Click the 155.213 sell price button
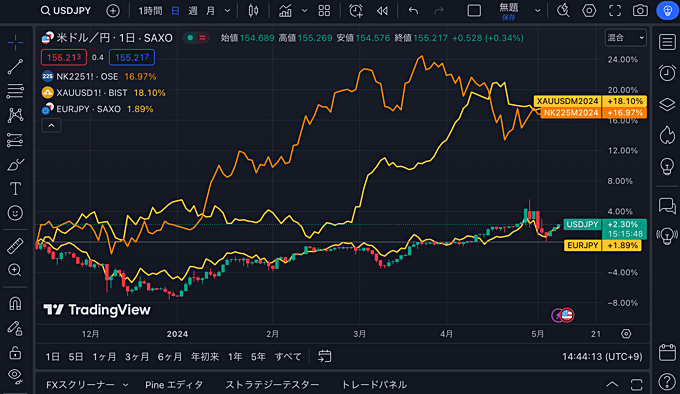 [64, 57]
